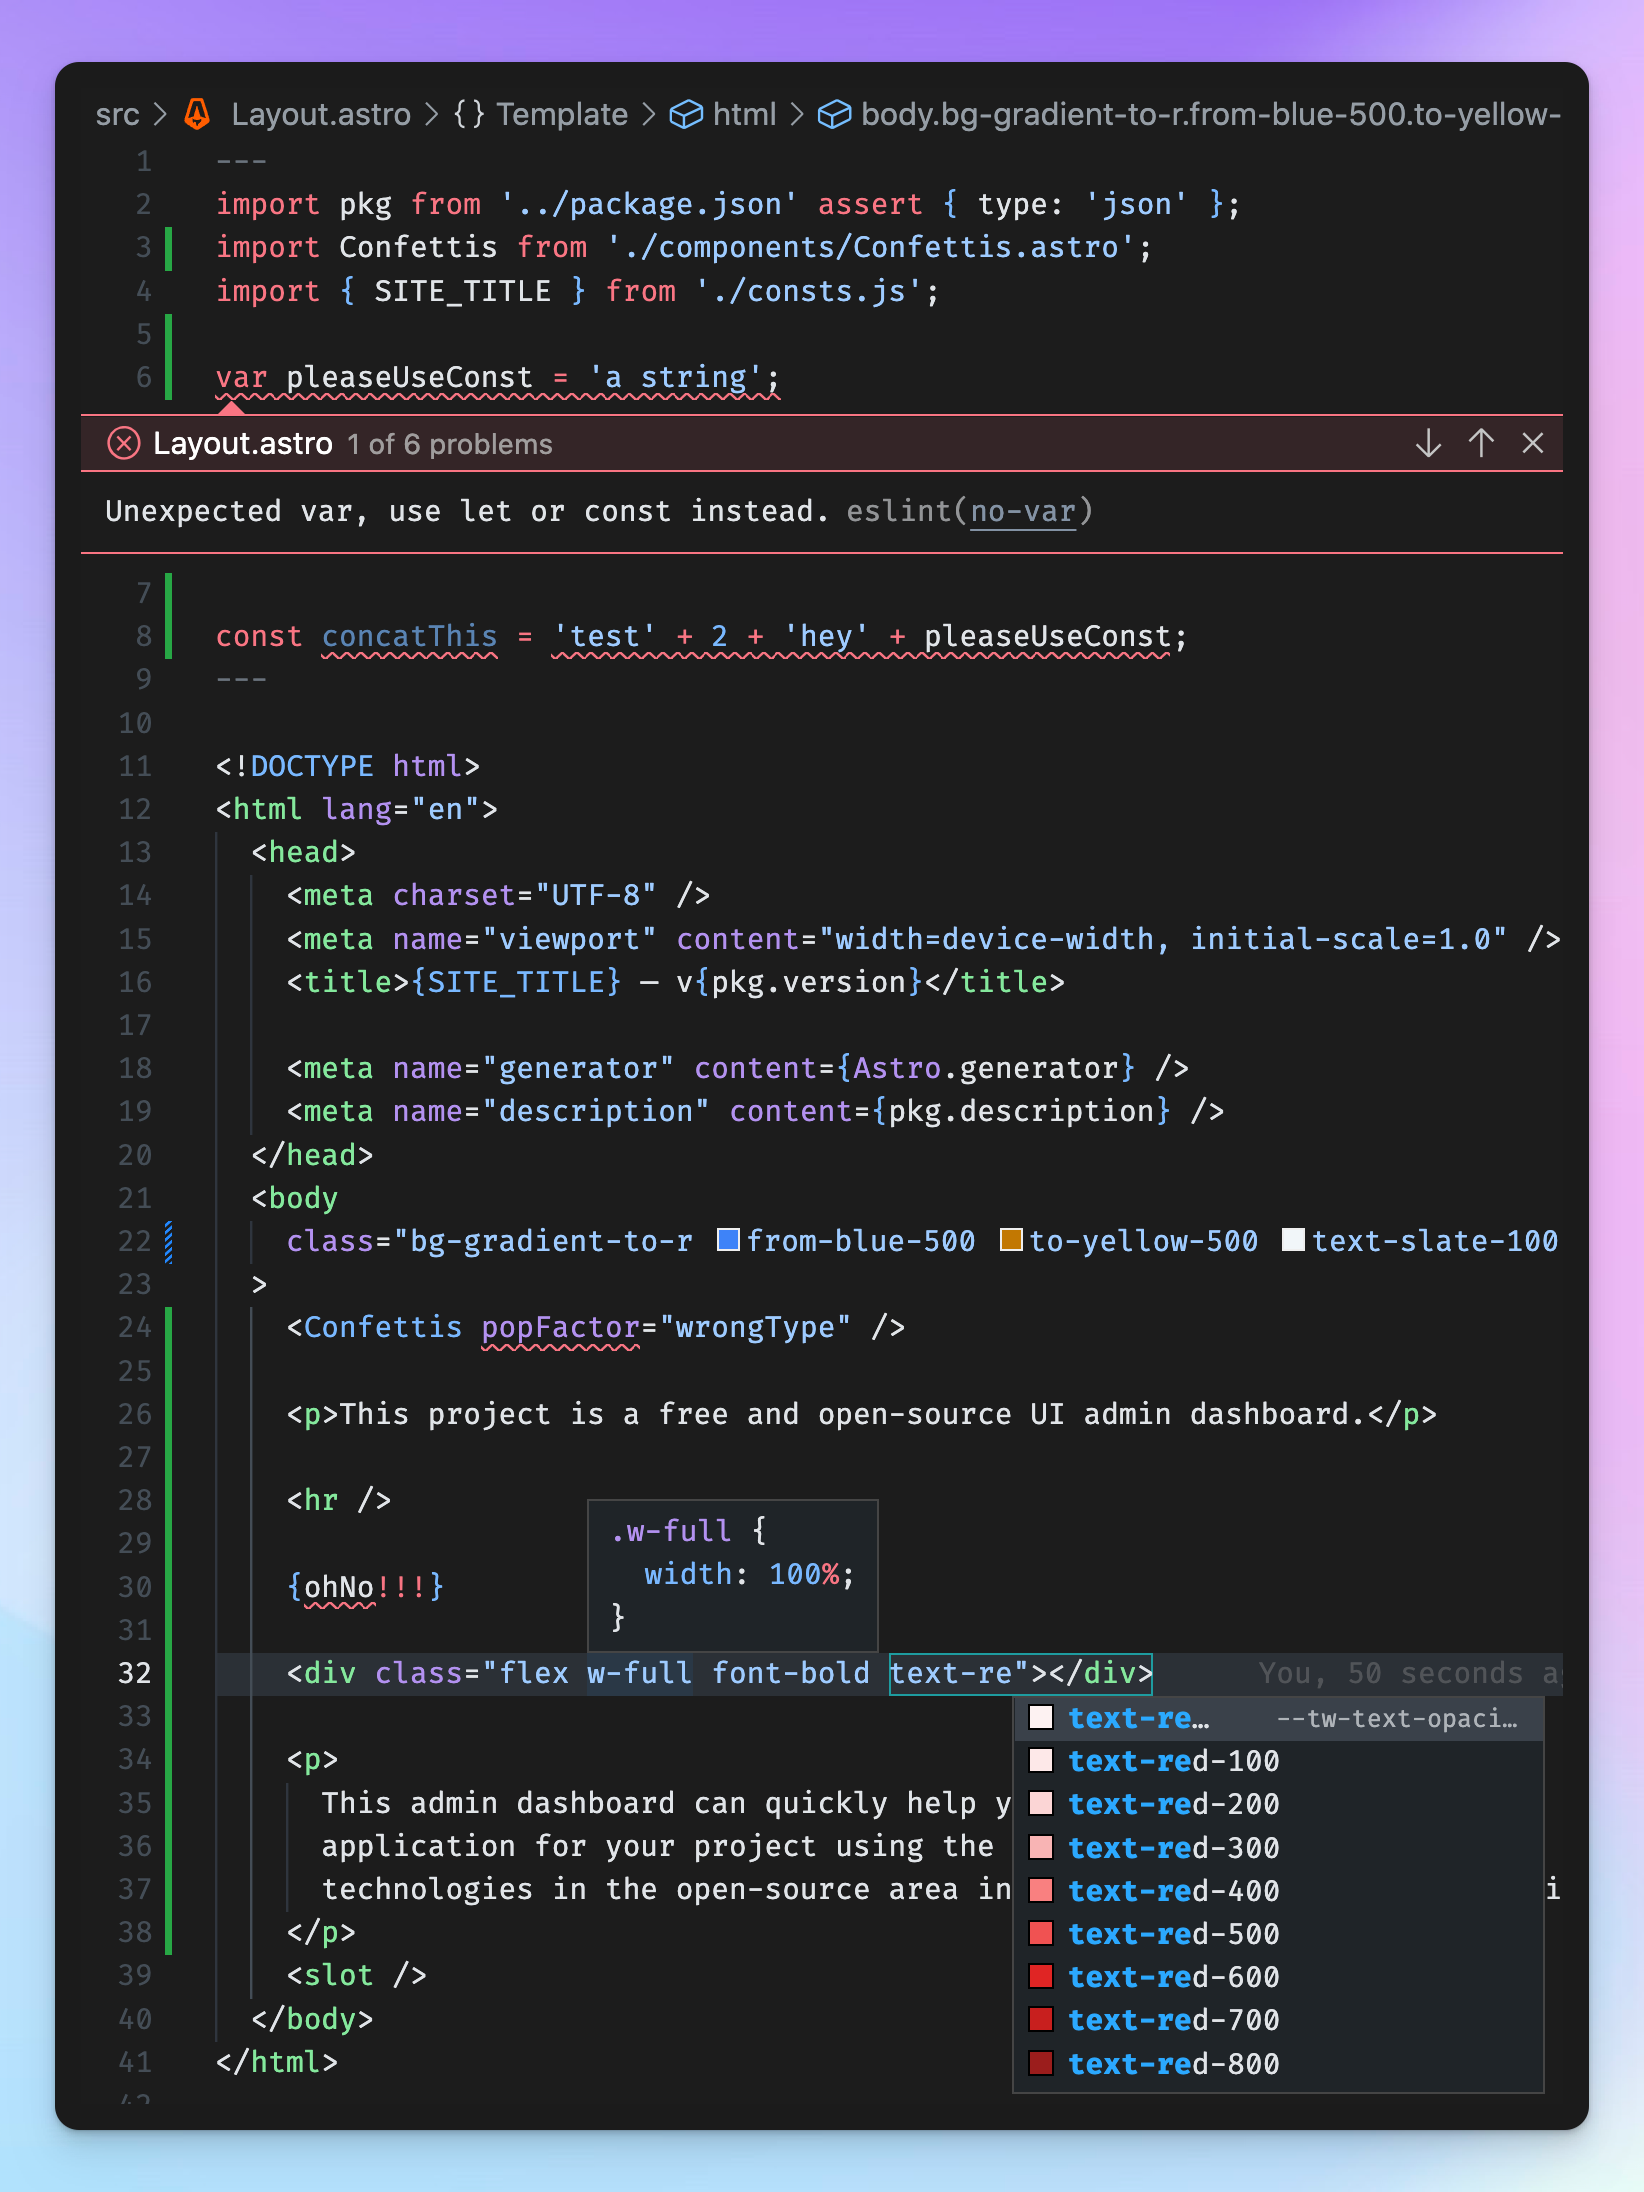Select body.bg-gradient-to-r breadcrumb item
Viewport: 1644px width, 2192px height.
tap(1211, 114)
